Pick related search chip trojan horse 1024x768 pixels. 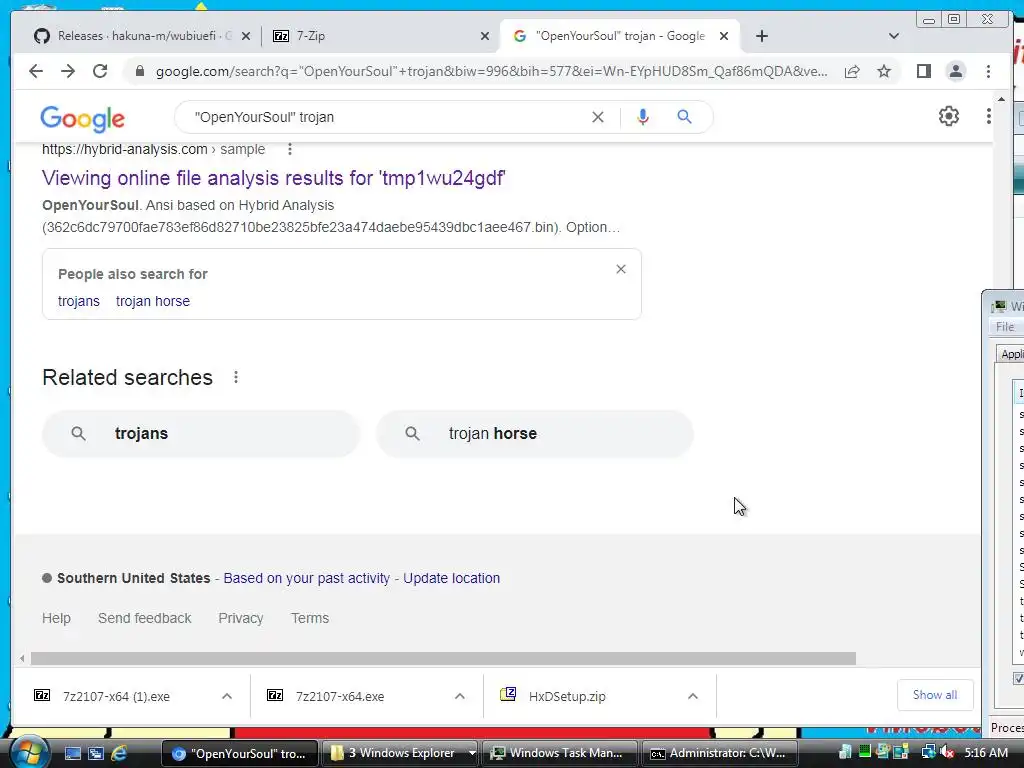(534, 434)
